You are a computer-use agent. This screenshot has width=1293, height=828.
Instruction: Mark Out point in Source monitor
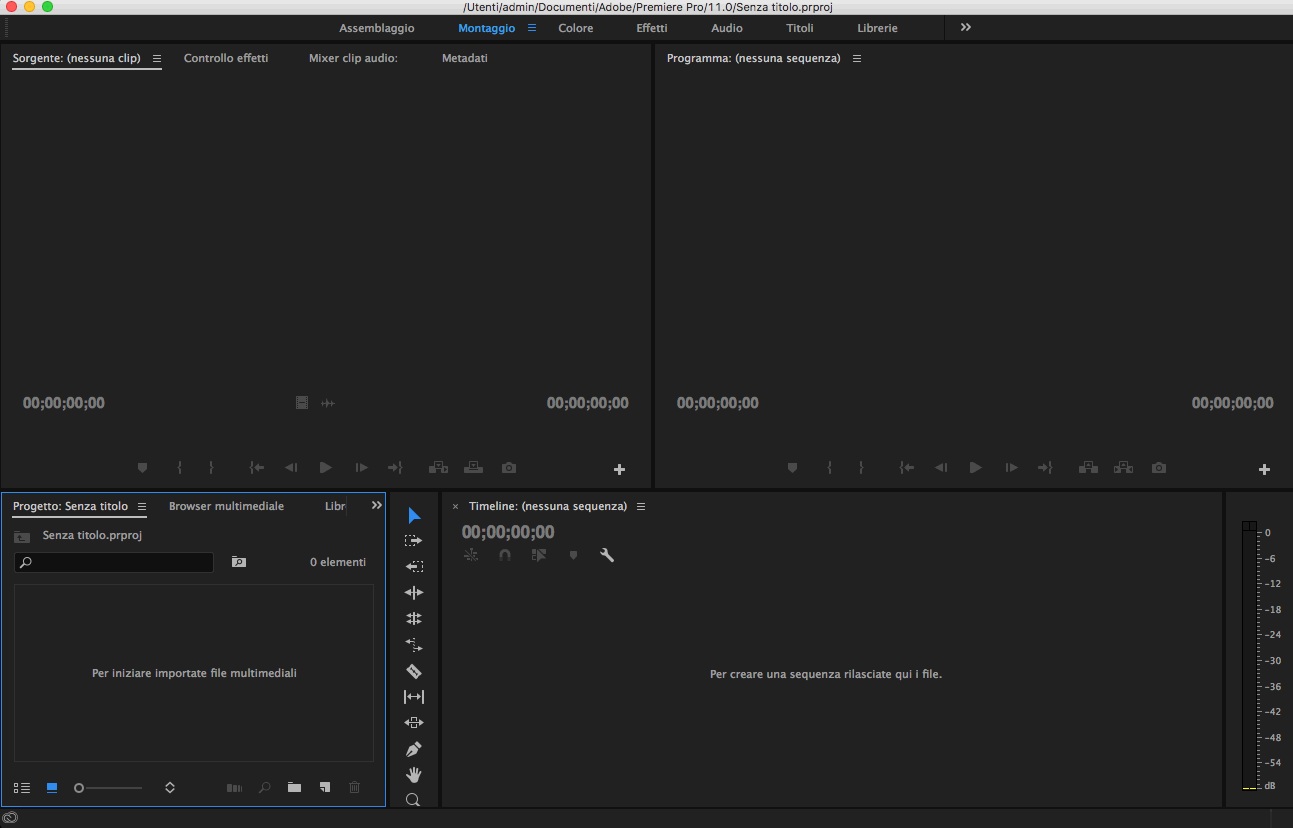click(x=211, y=467)
